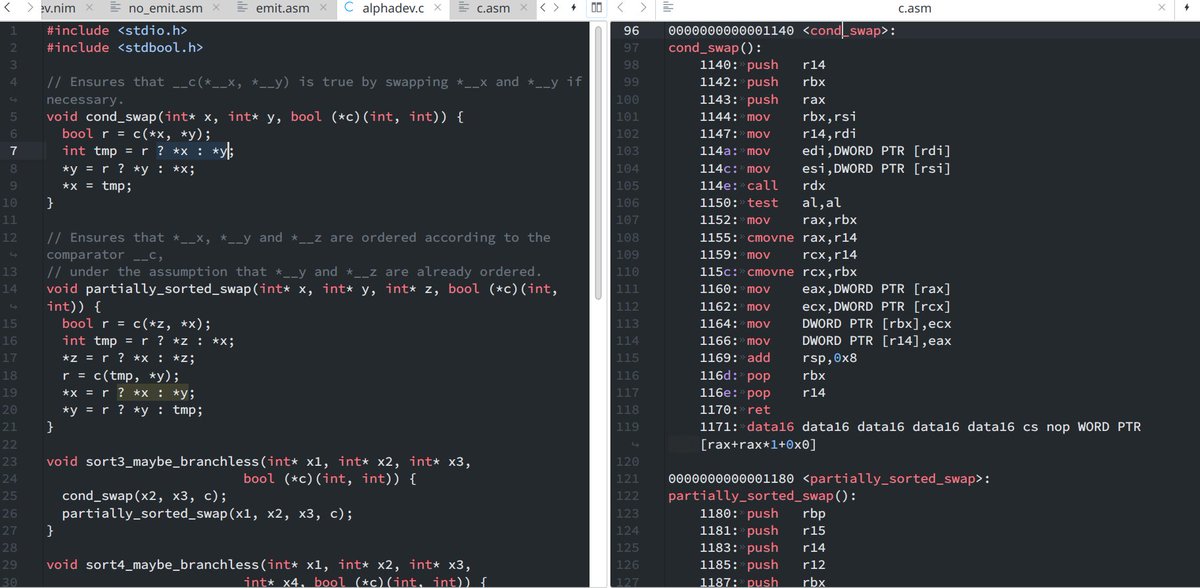Close the c.asm tab in the right pane
The height and width of the screenshot is (588, 1200).
[x=1161, y=7]
